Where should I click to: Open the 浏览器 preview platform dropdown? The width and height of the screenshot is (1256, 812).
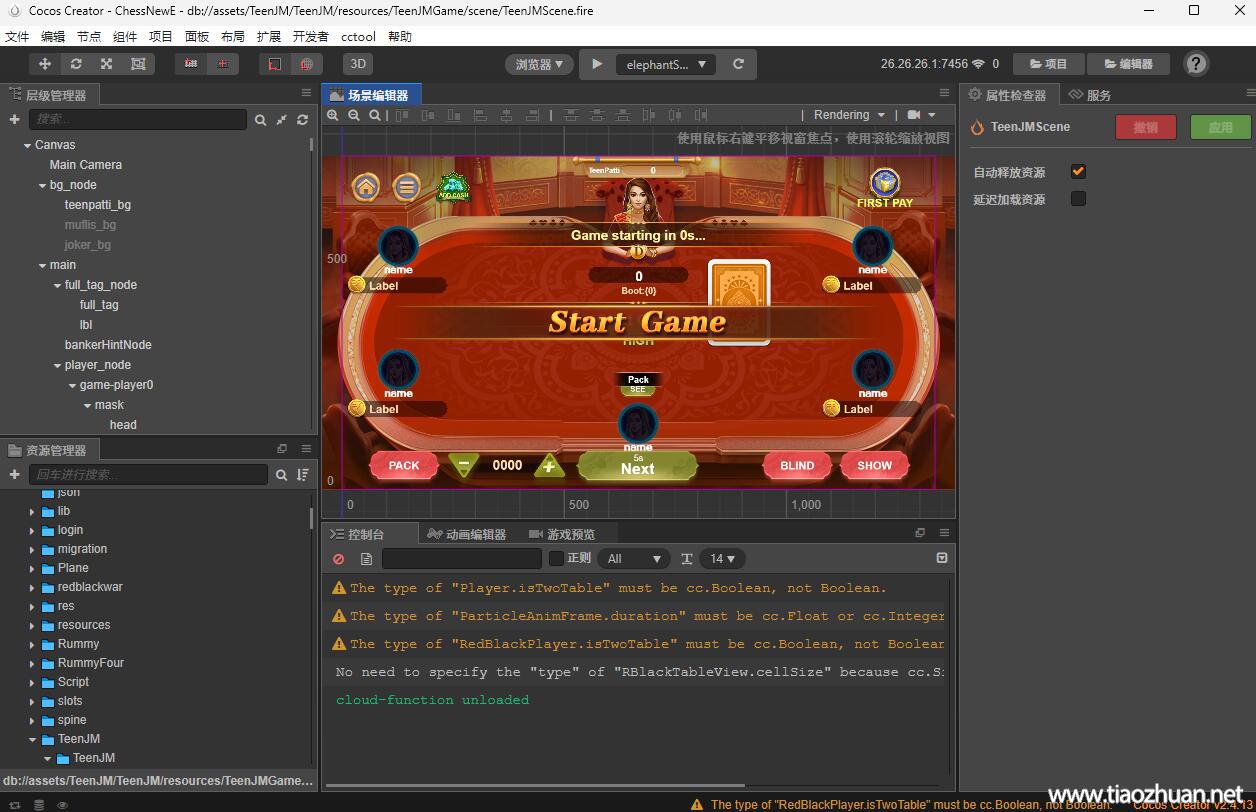point(539,64)
